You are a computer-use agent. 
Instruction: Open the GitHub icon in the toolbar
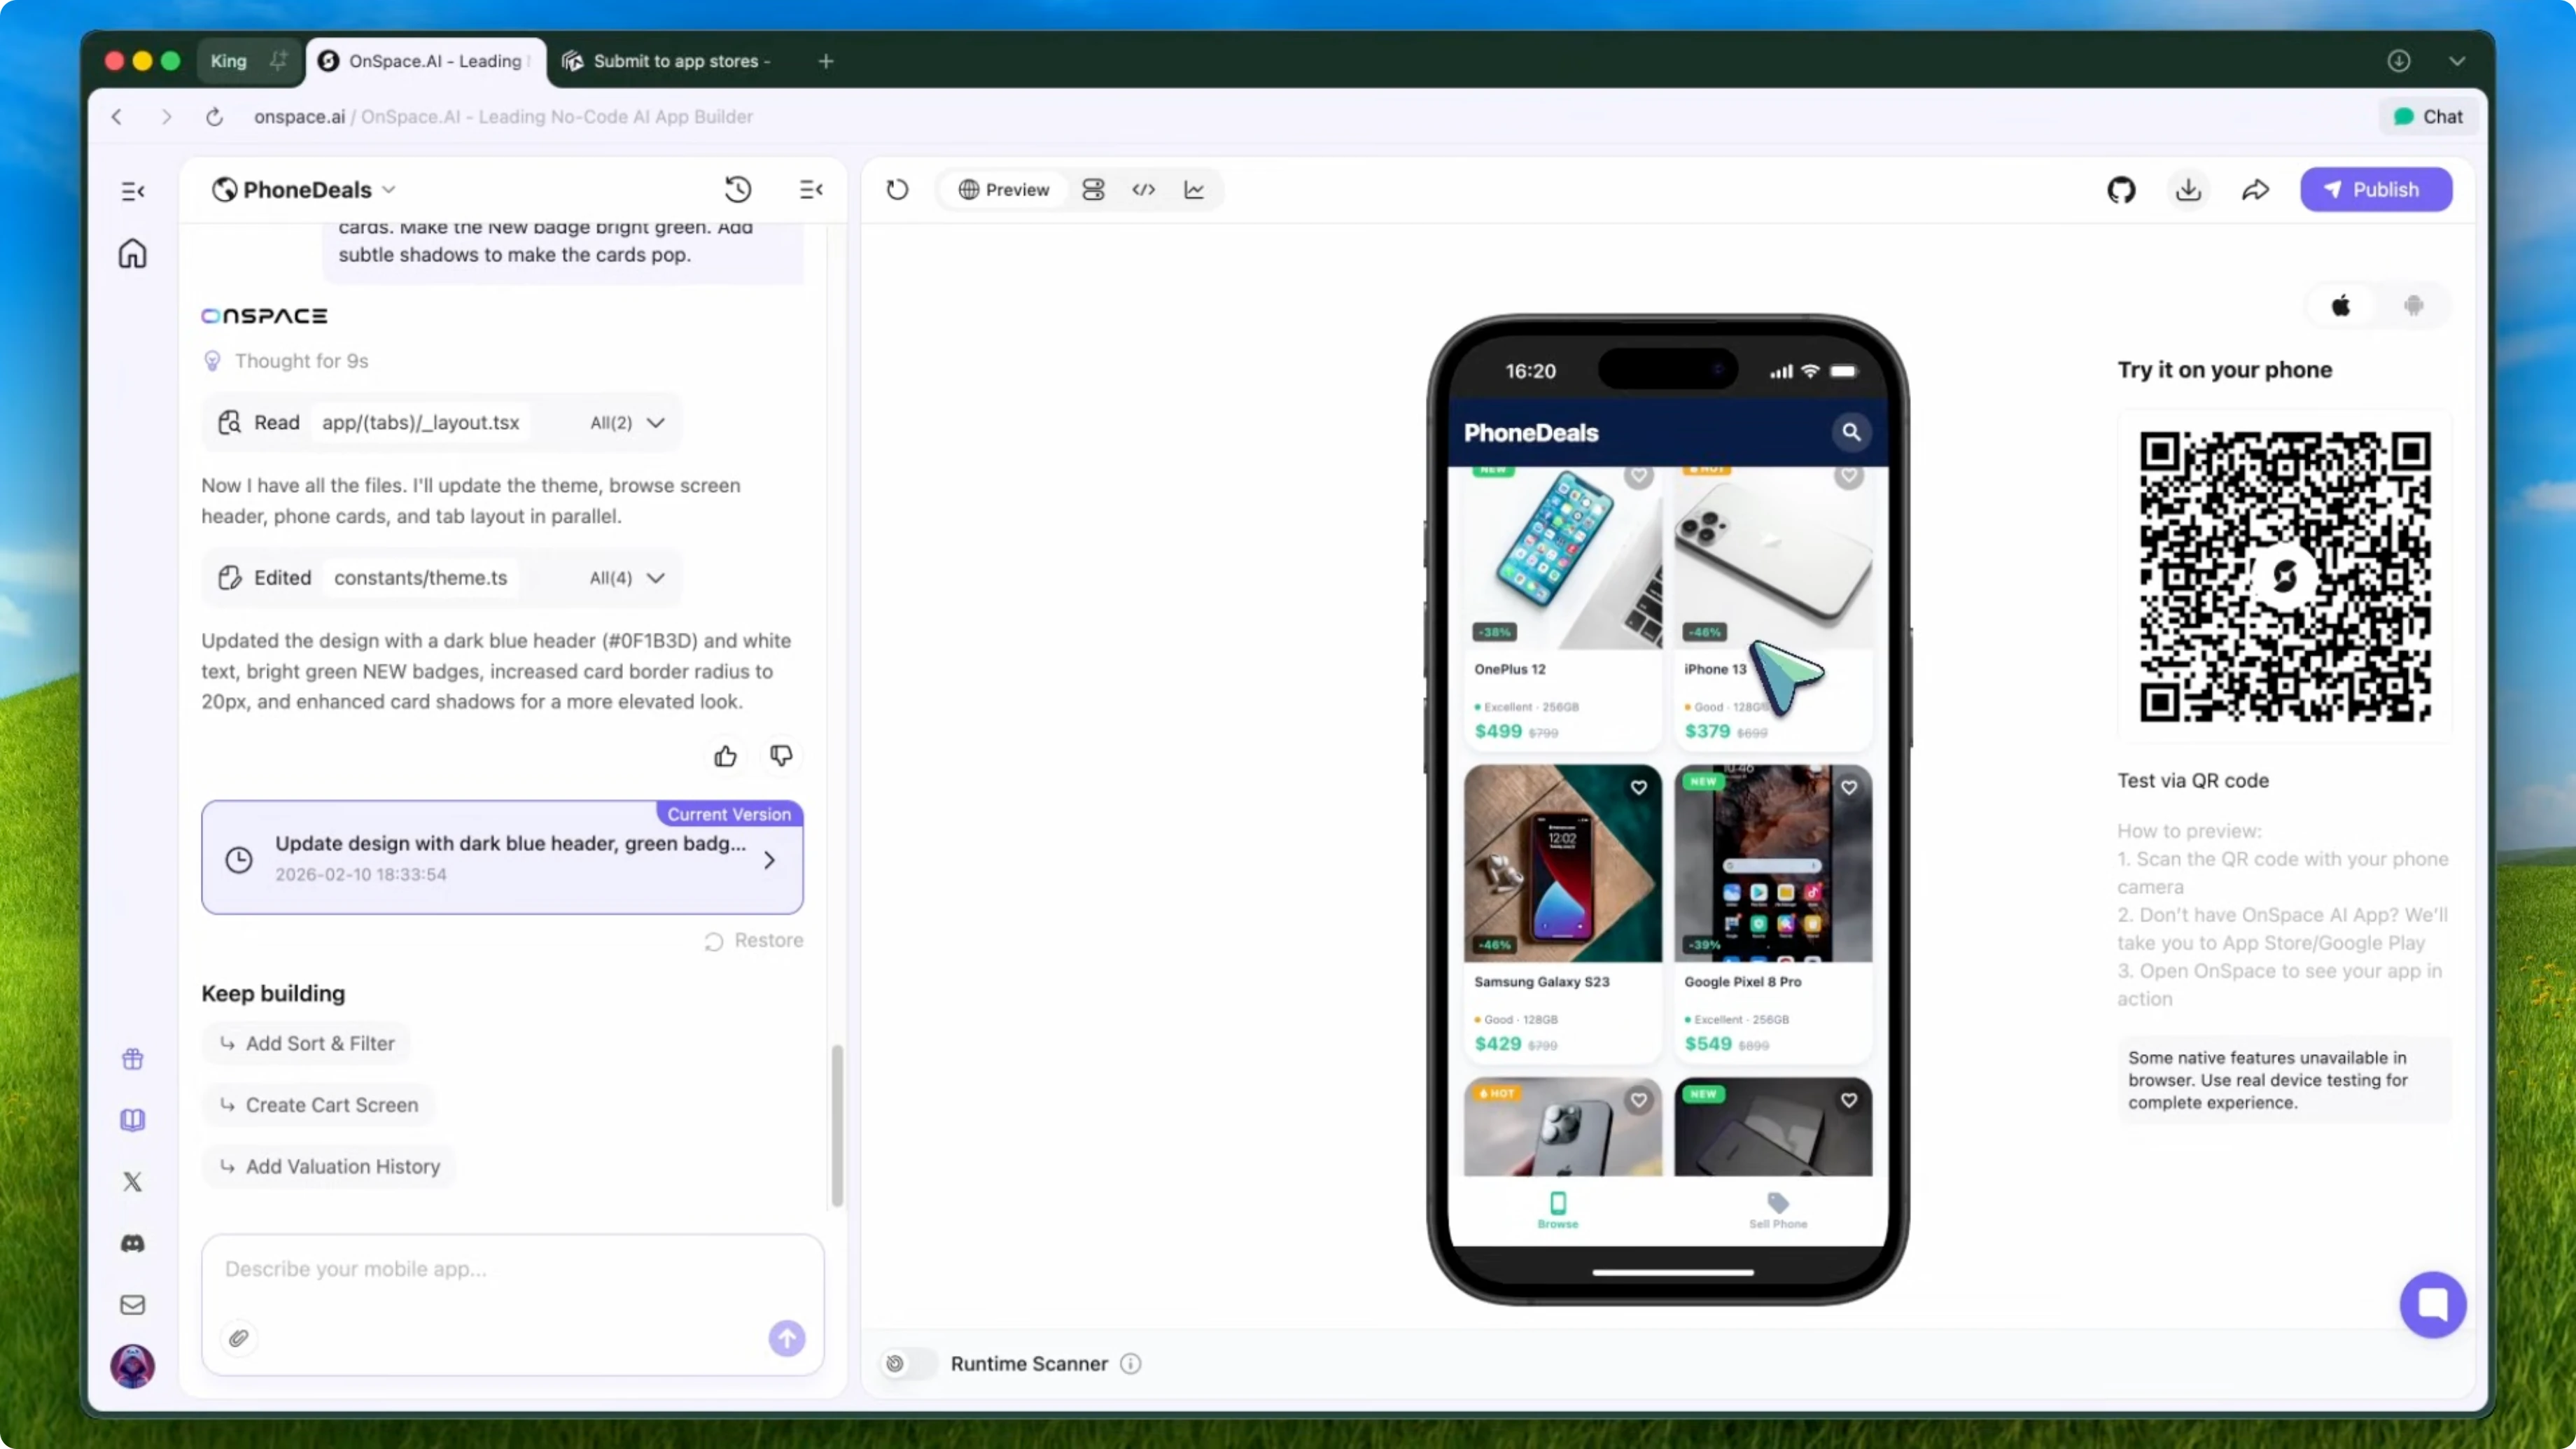coord(2122,190)
